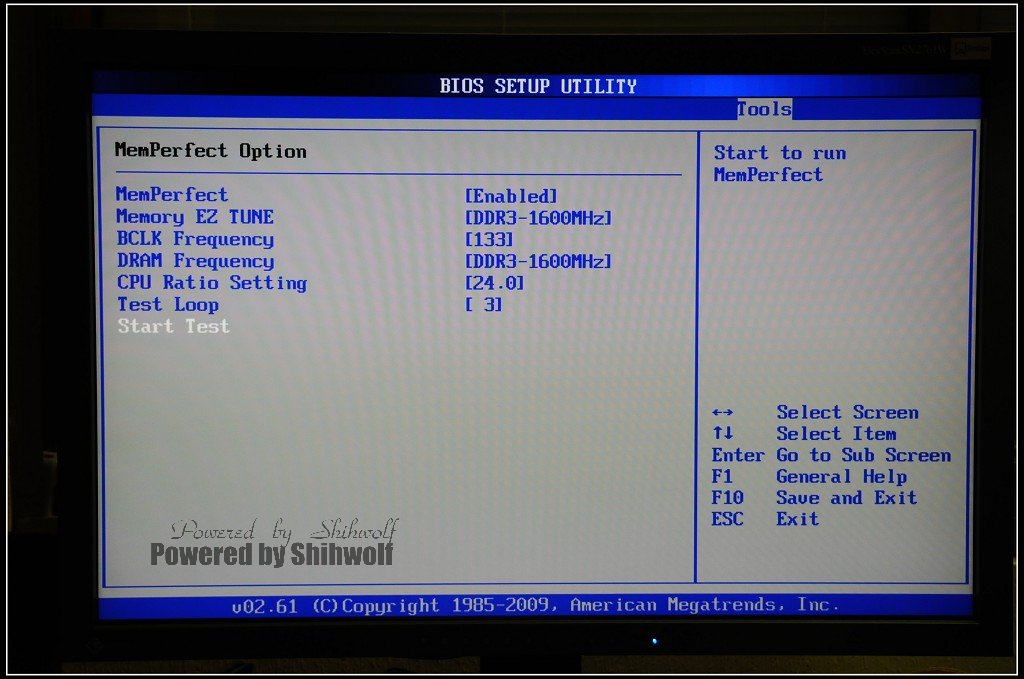Toggle the MemPerfect [Enabled] value

pyautogui.click(x=511, y=196)
